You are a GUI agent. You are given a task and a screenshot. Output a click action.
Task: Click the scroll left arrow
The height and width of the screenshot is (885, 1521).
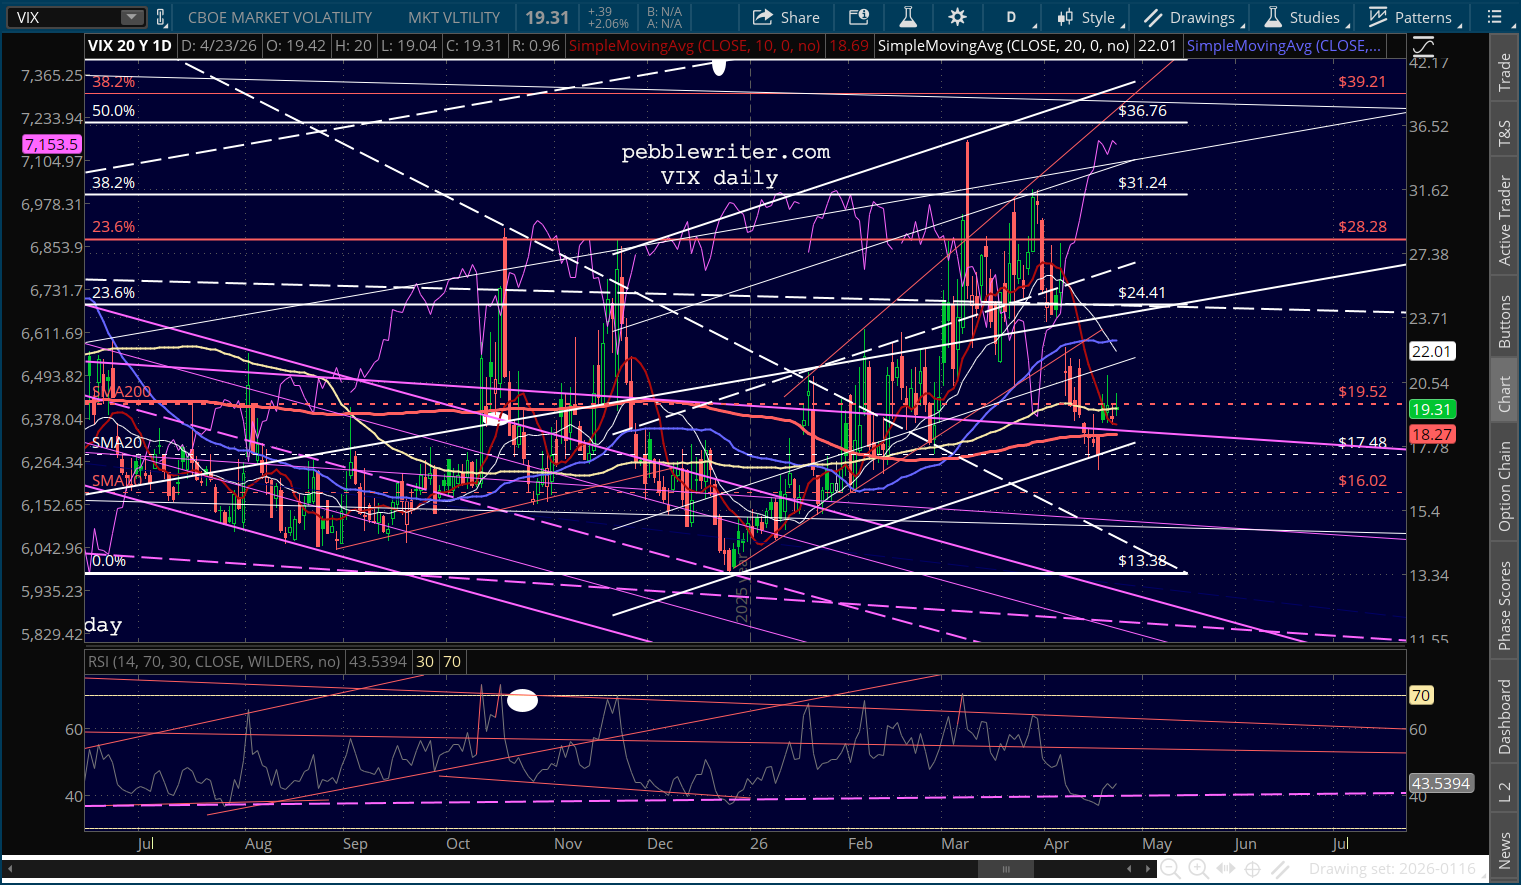point(1129,869)
